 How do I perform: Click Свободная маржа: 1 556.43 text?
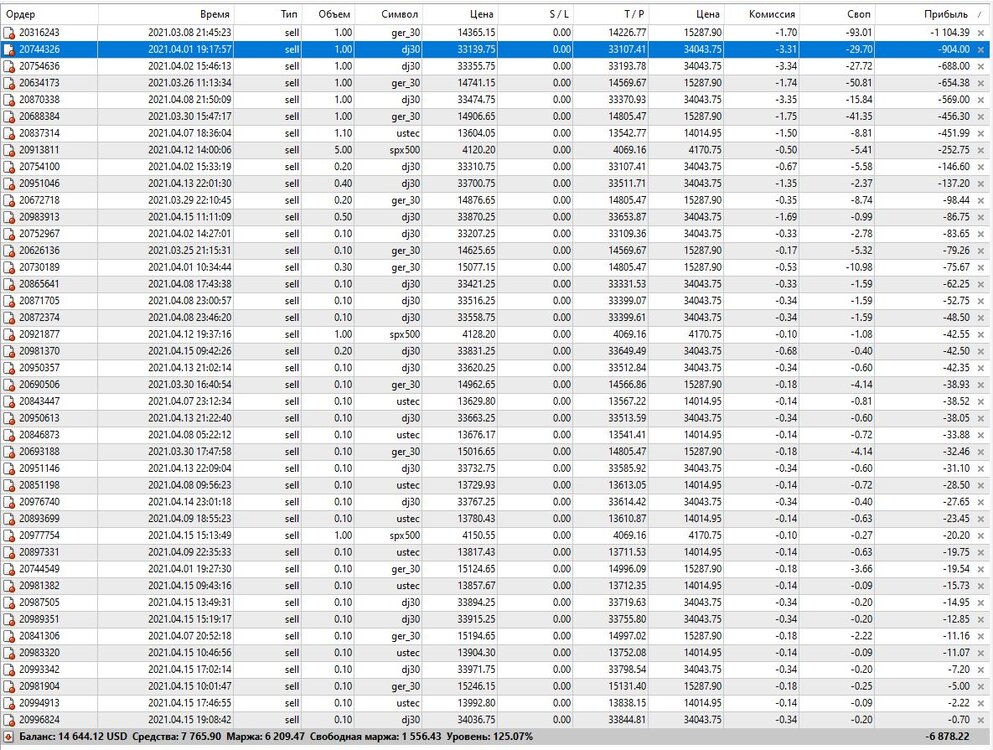pos(375,737)
